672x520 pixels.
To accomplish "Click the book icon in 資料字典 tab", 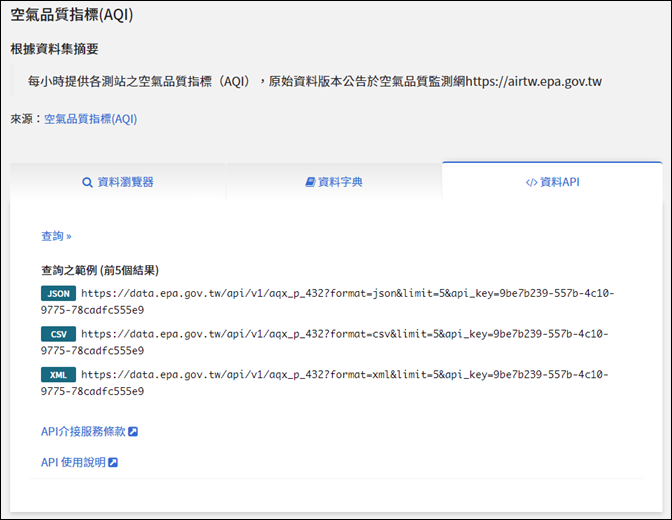I will click(310, 182).
